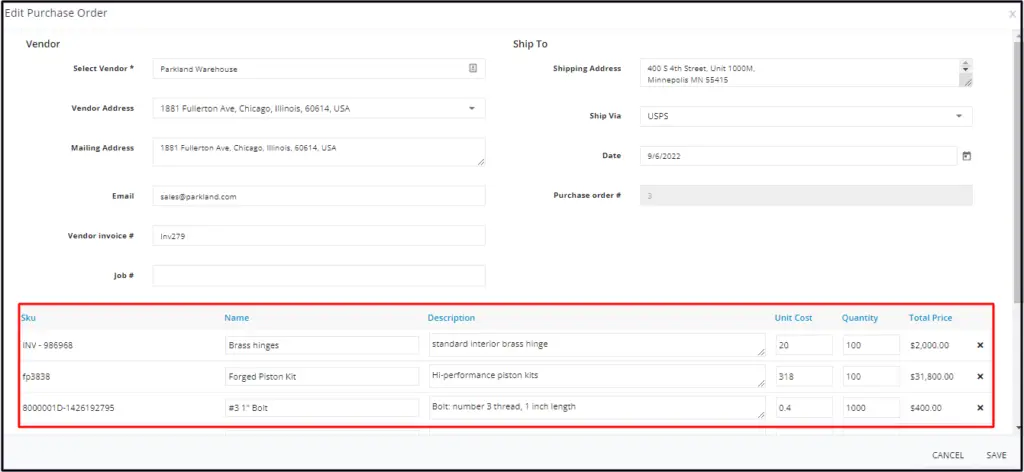
Task: Delete the Forged Piston Kit row
Action: pos(980,377)
